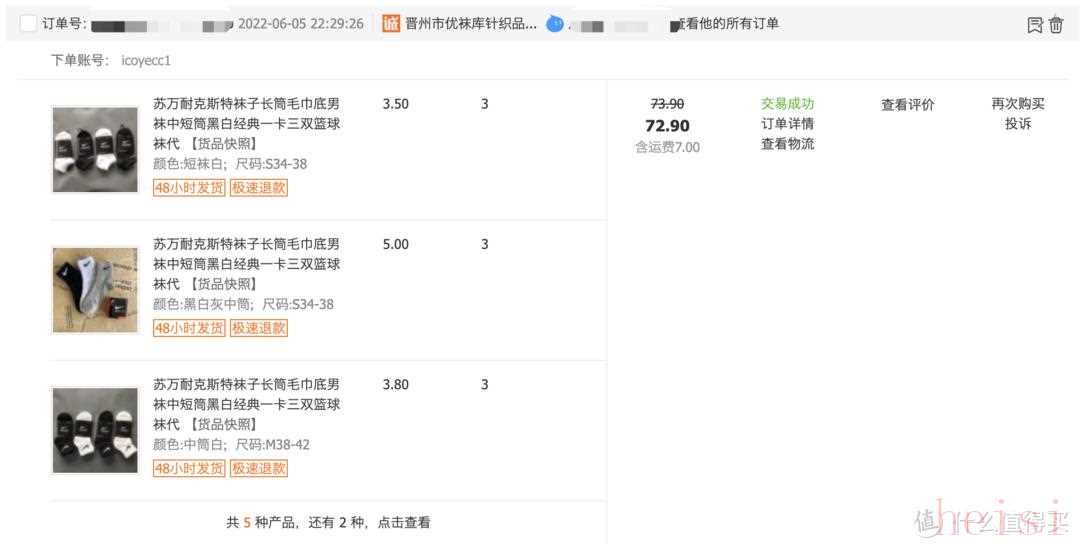Click shipping fee text 含运费7.00
This screenshot has height=548, width=1080.
667,147
